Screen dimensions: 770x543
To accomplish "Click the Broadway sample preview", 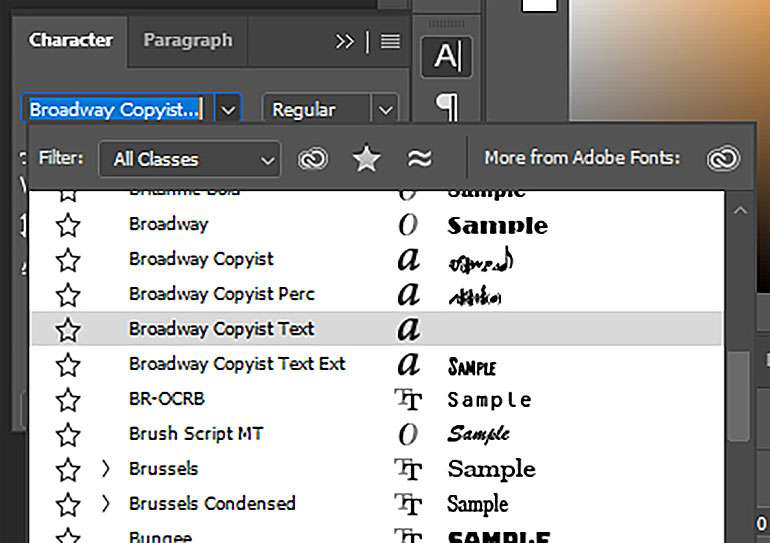I will [497, 226].
